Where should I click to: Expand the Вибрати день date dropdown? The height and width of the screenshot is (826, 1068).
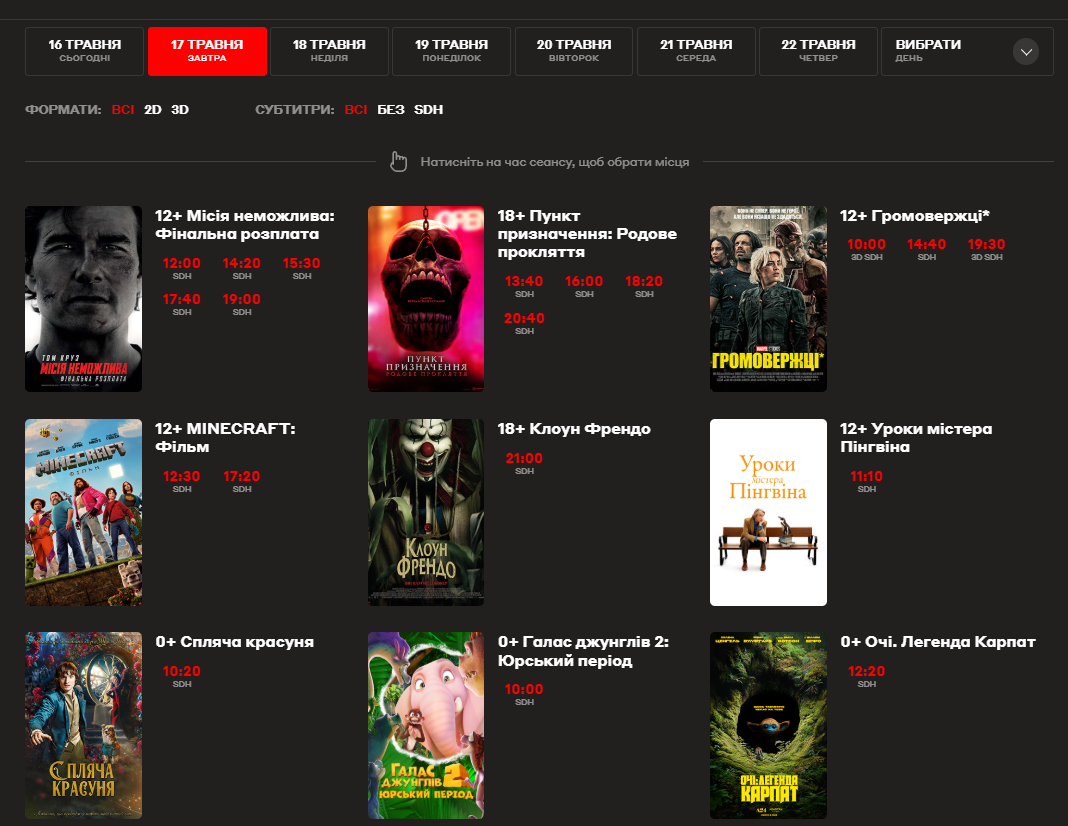pyautogui.click(x=967, y=51)
